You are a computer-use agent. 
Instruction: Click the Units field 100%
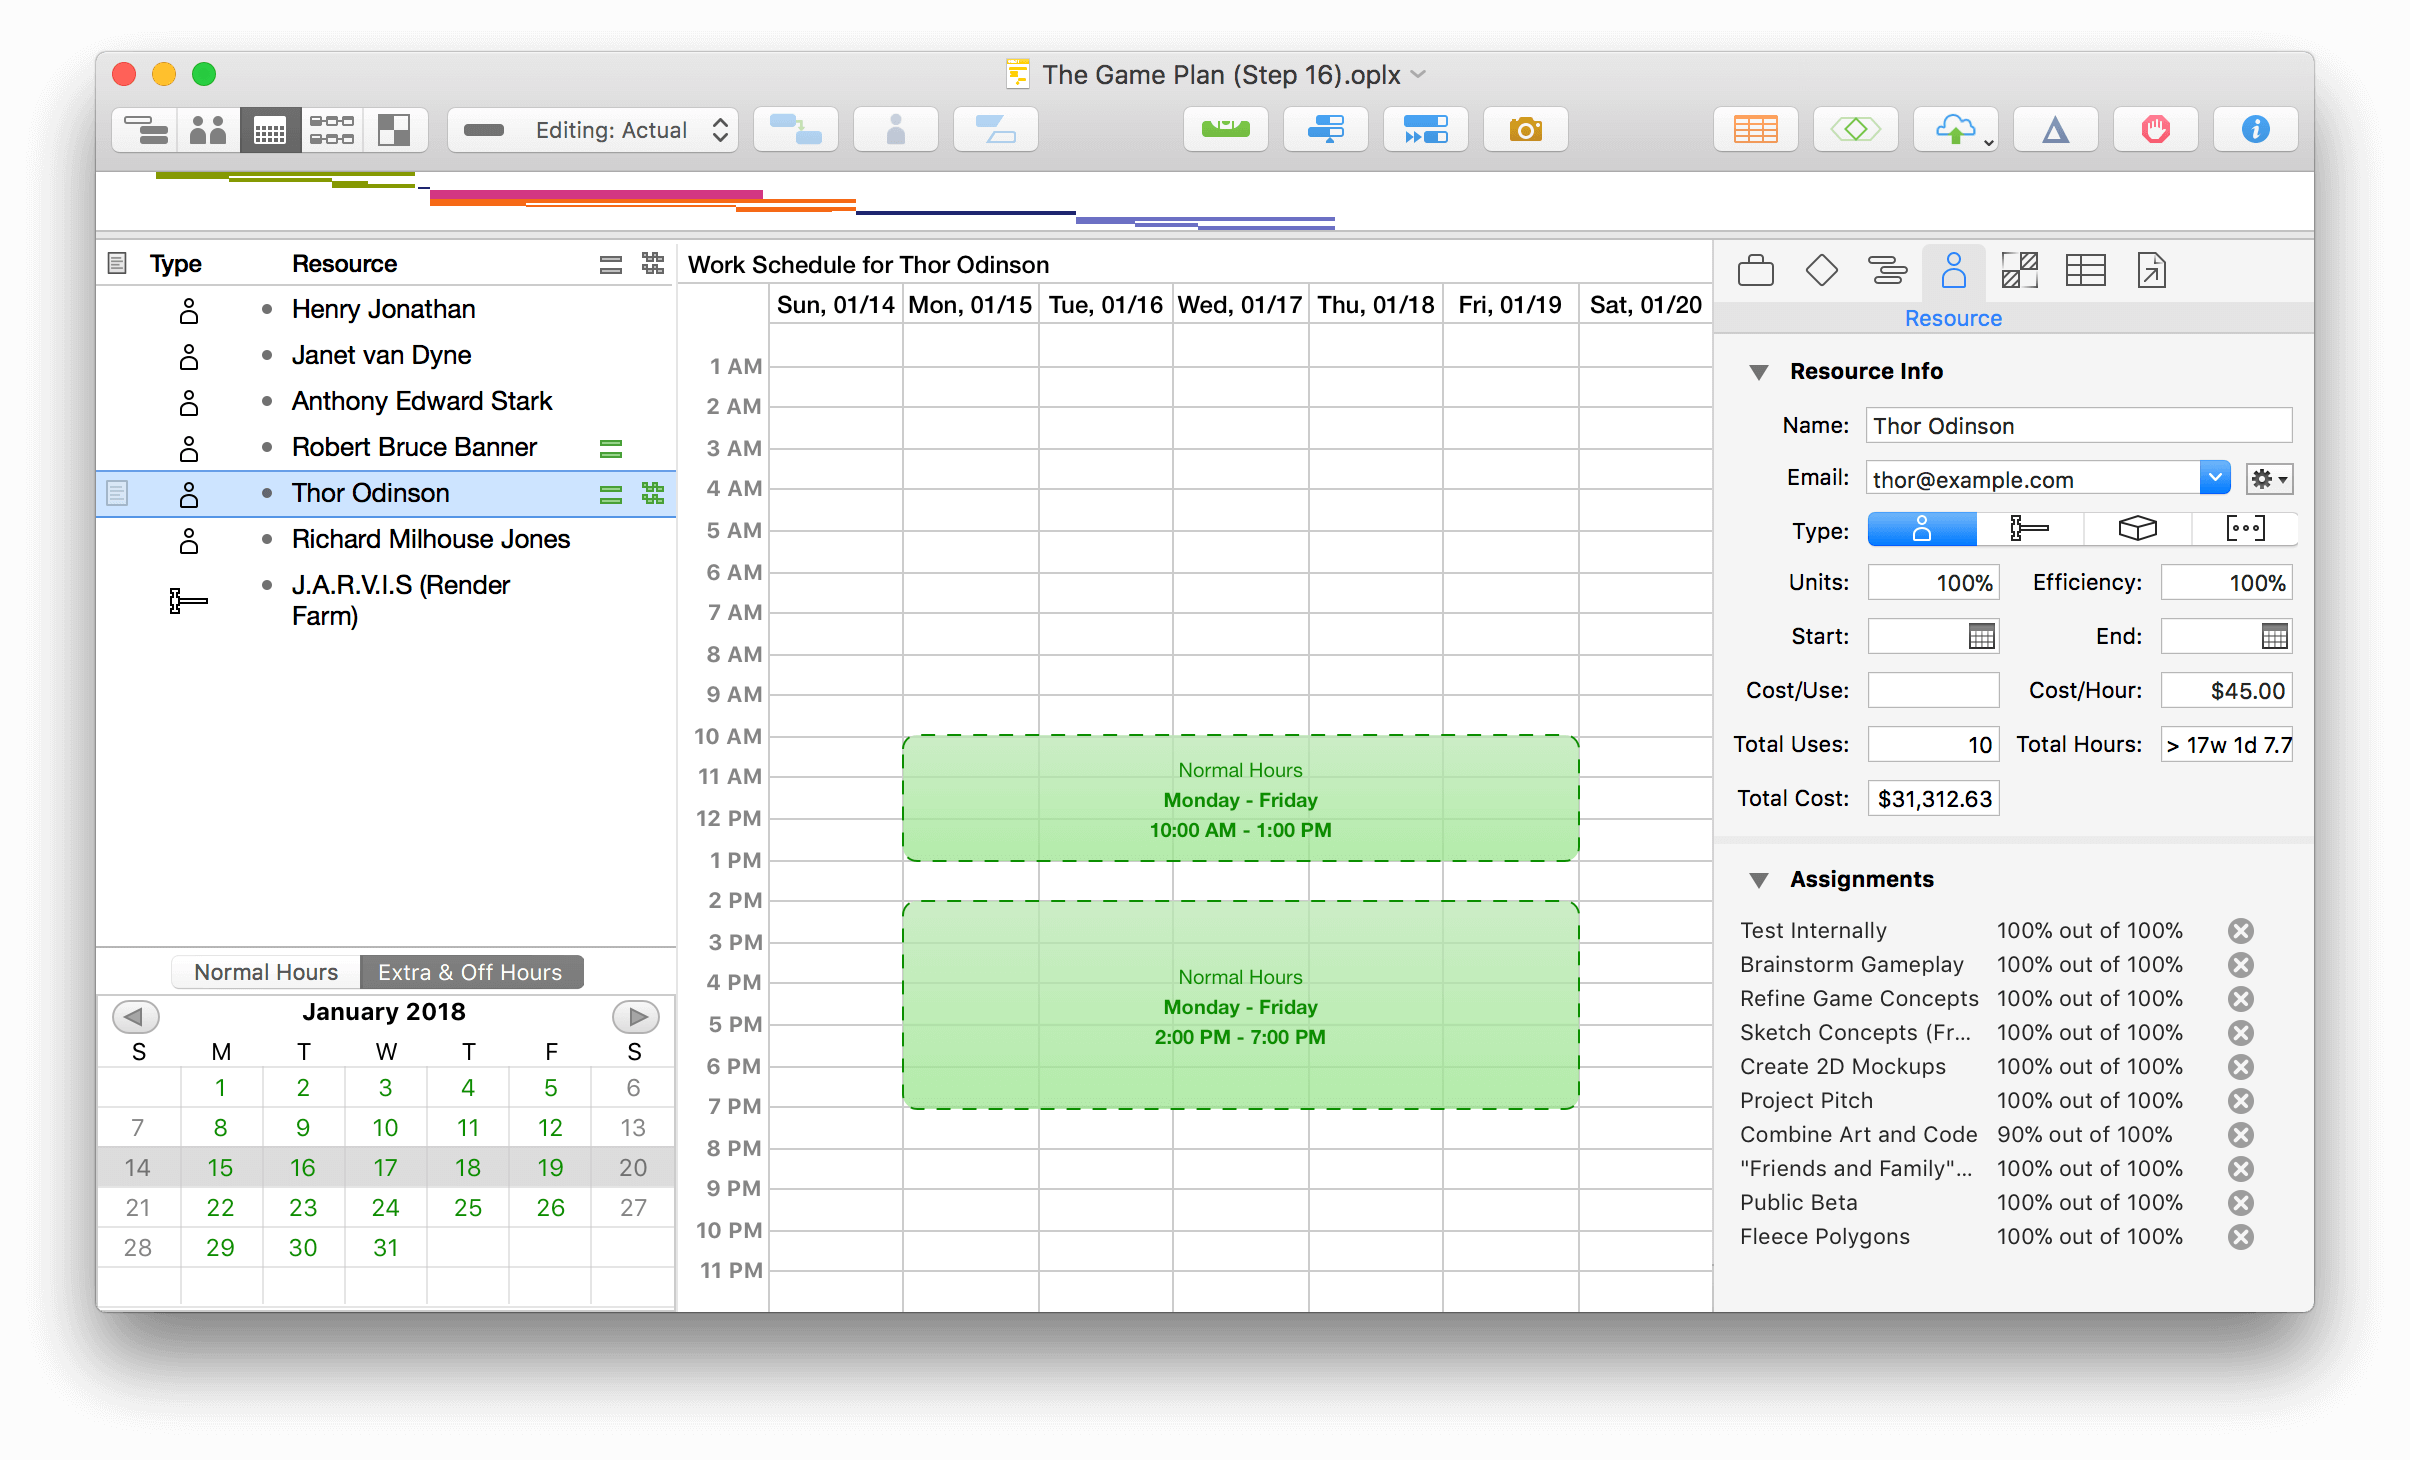click(1933, 582)
